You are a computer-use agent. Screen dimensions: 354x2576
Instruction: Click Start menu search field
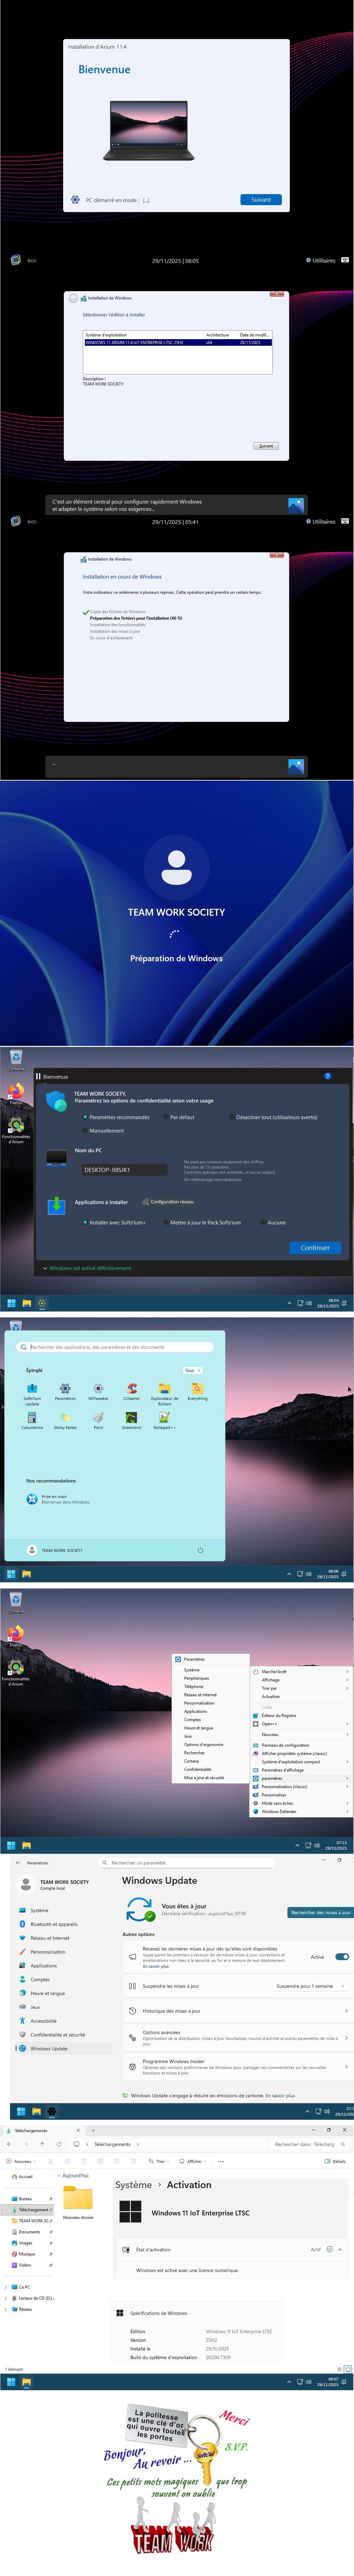pos(115,1347)
